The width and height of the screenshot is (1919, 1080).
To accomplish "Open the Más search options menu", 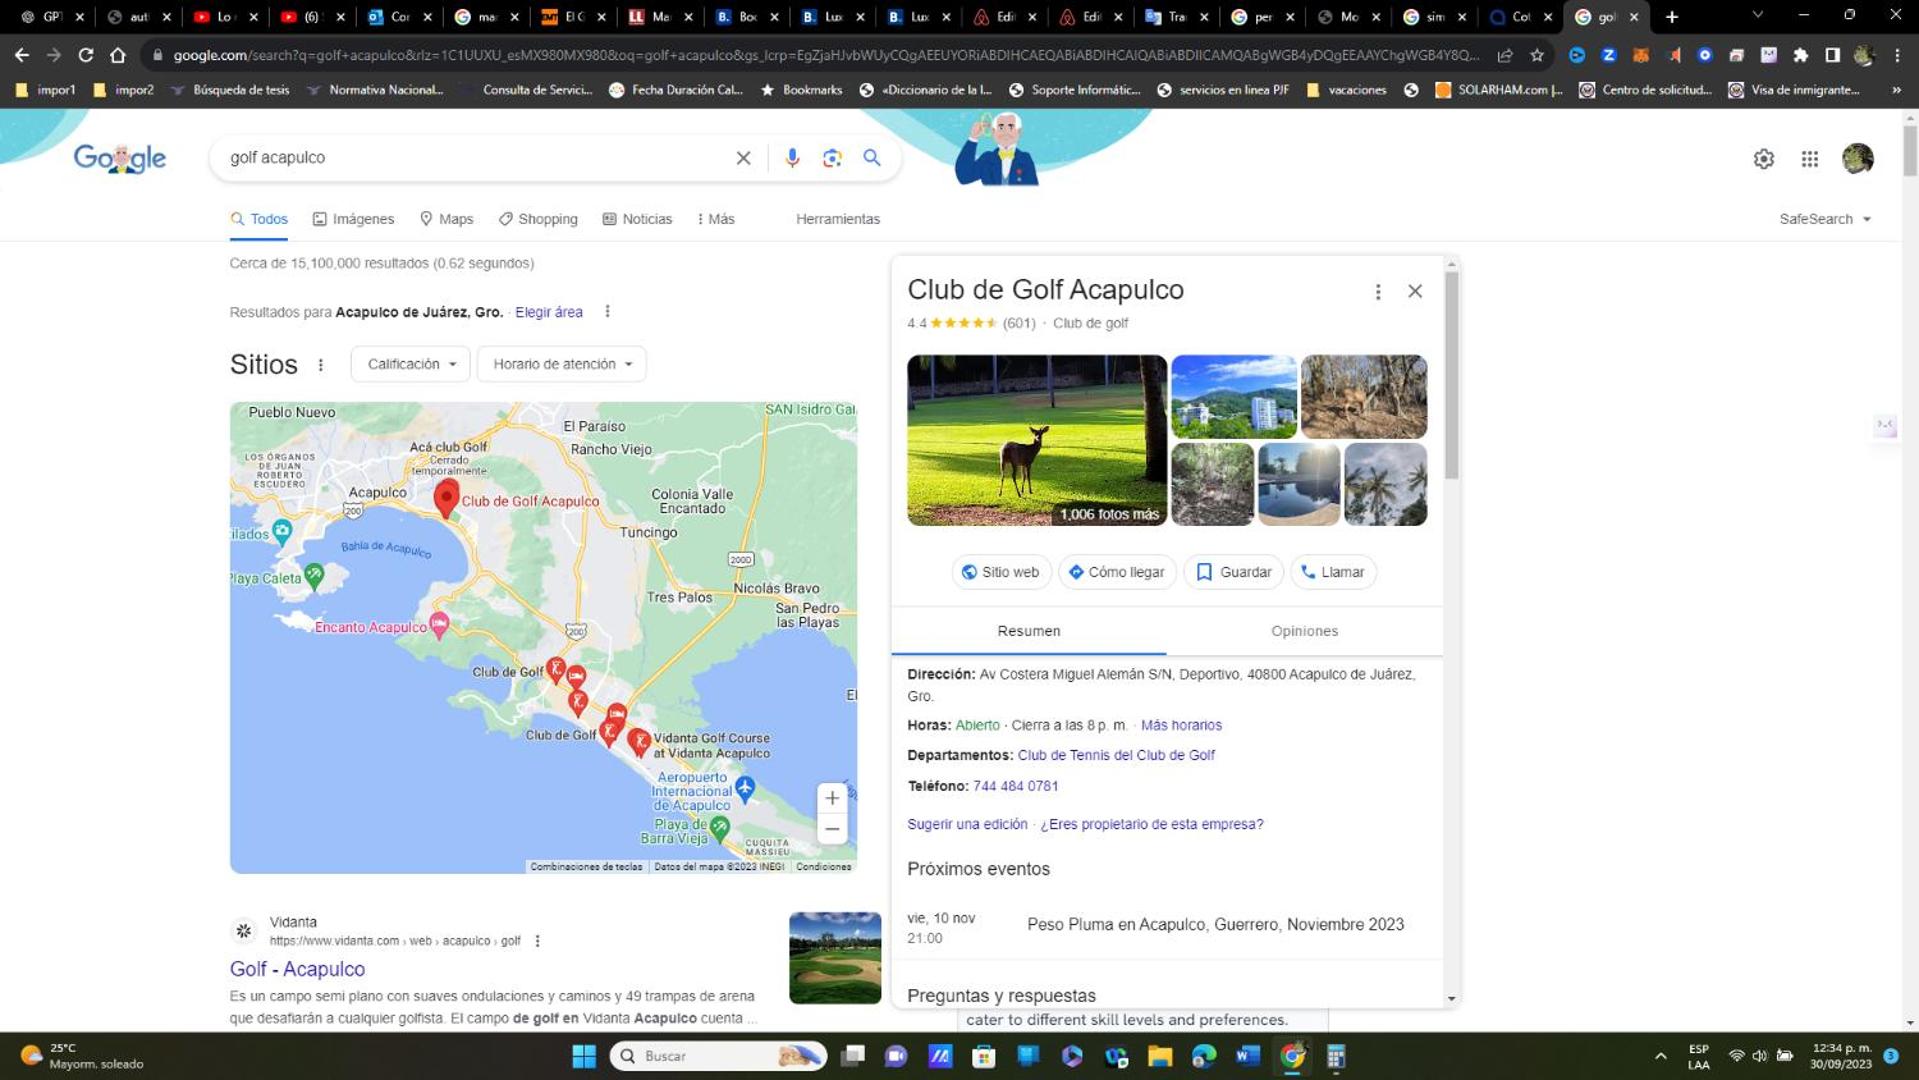I will coord(716,219).
